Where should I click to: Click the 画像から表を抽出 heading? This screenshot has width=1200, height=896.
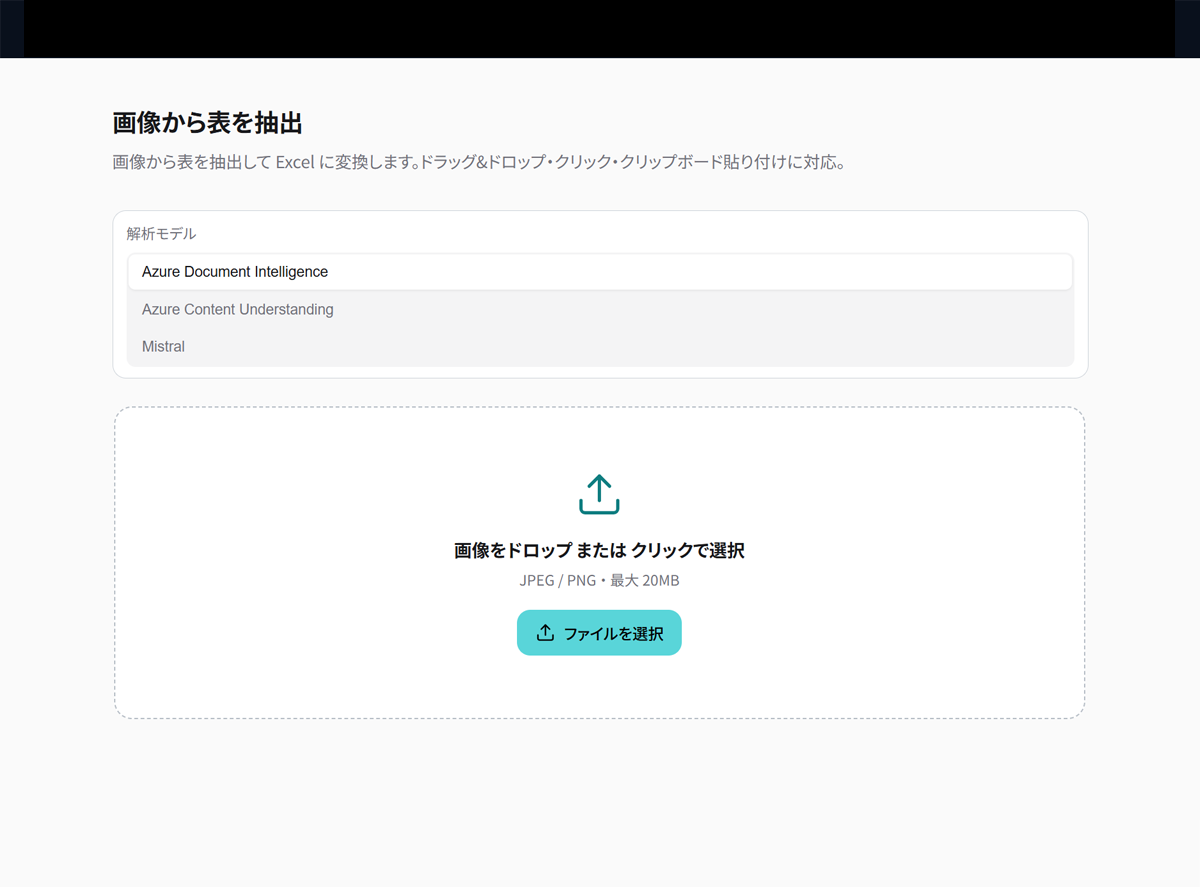point(207,123)
